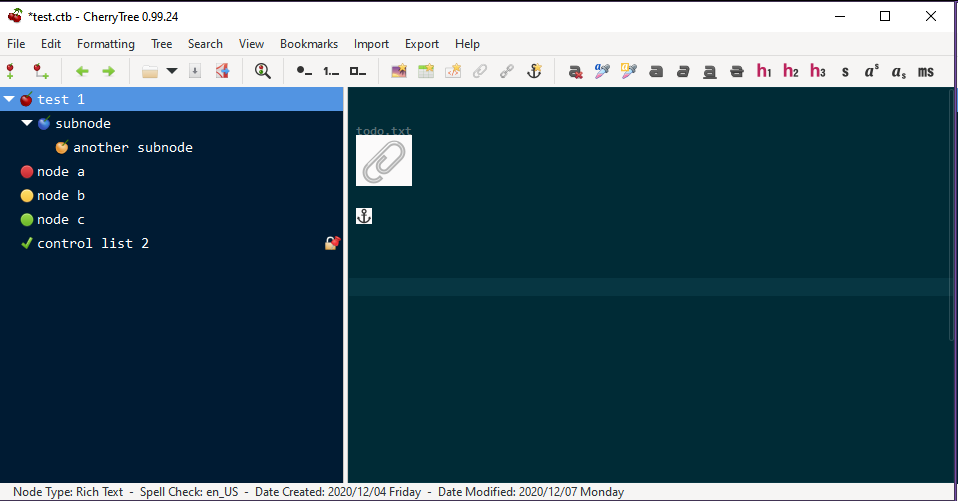Remove formatting from selected text
Screen dimensions: 958x501
tap(575, 71)
